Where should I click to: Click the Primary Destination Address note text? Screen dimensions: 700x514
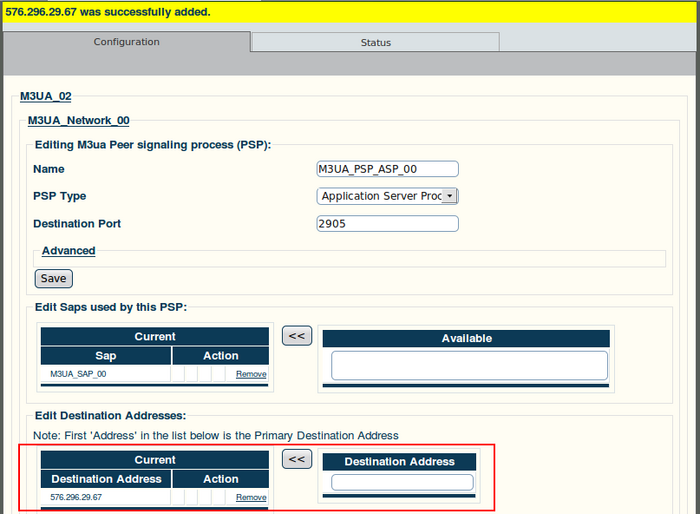pos(216,436)
